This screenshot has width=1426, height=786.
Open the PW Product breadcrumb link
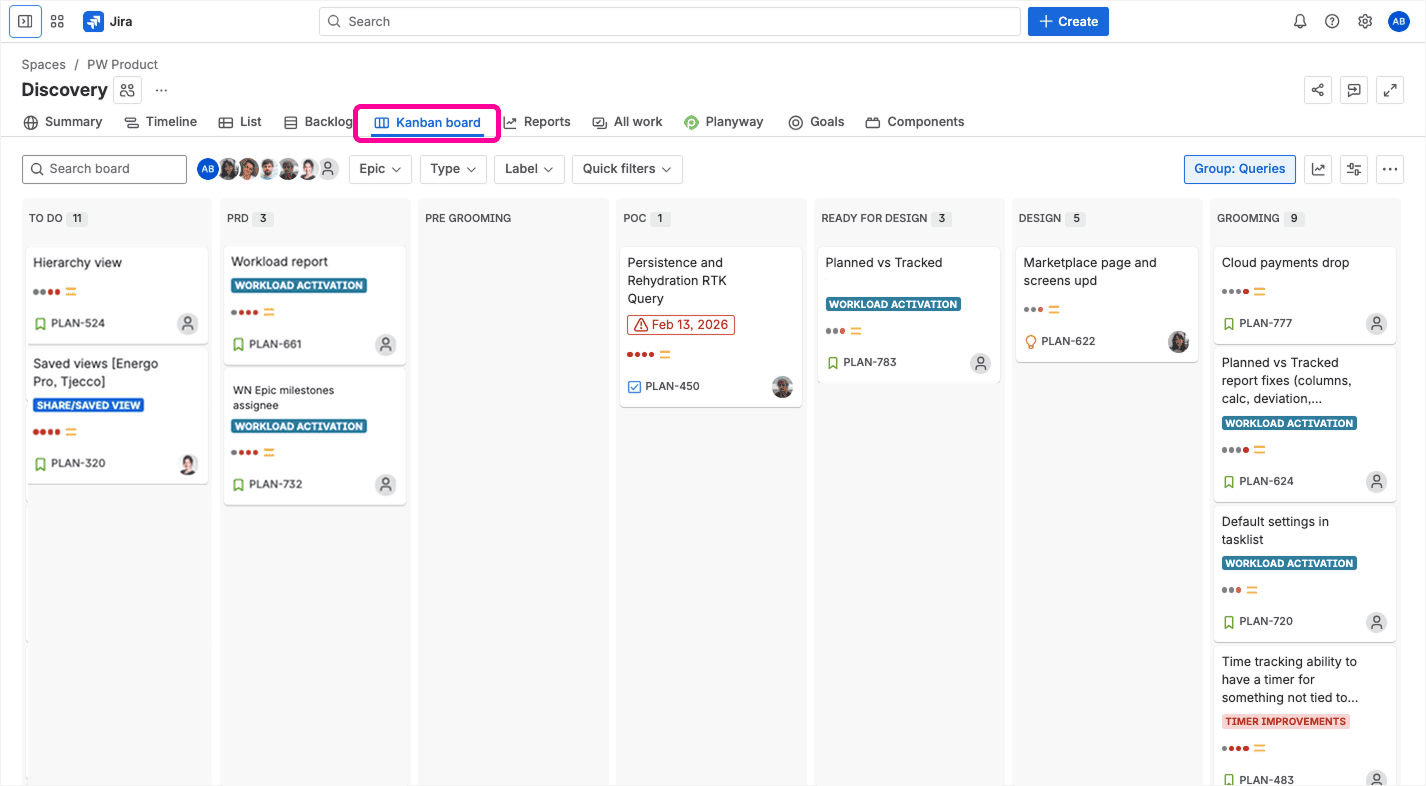(122, 64)
